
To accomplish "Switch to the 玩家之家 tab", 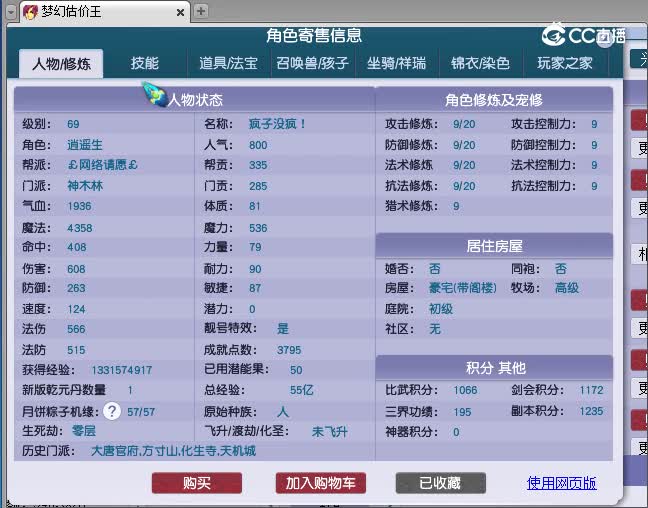I will point(565,63).
